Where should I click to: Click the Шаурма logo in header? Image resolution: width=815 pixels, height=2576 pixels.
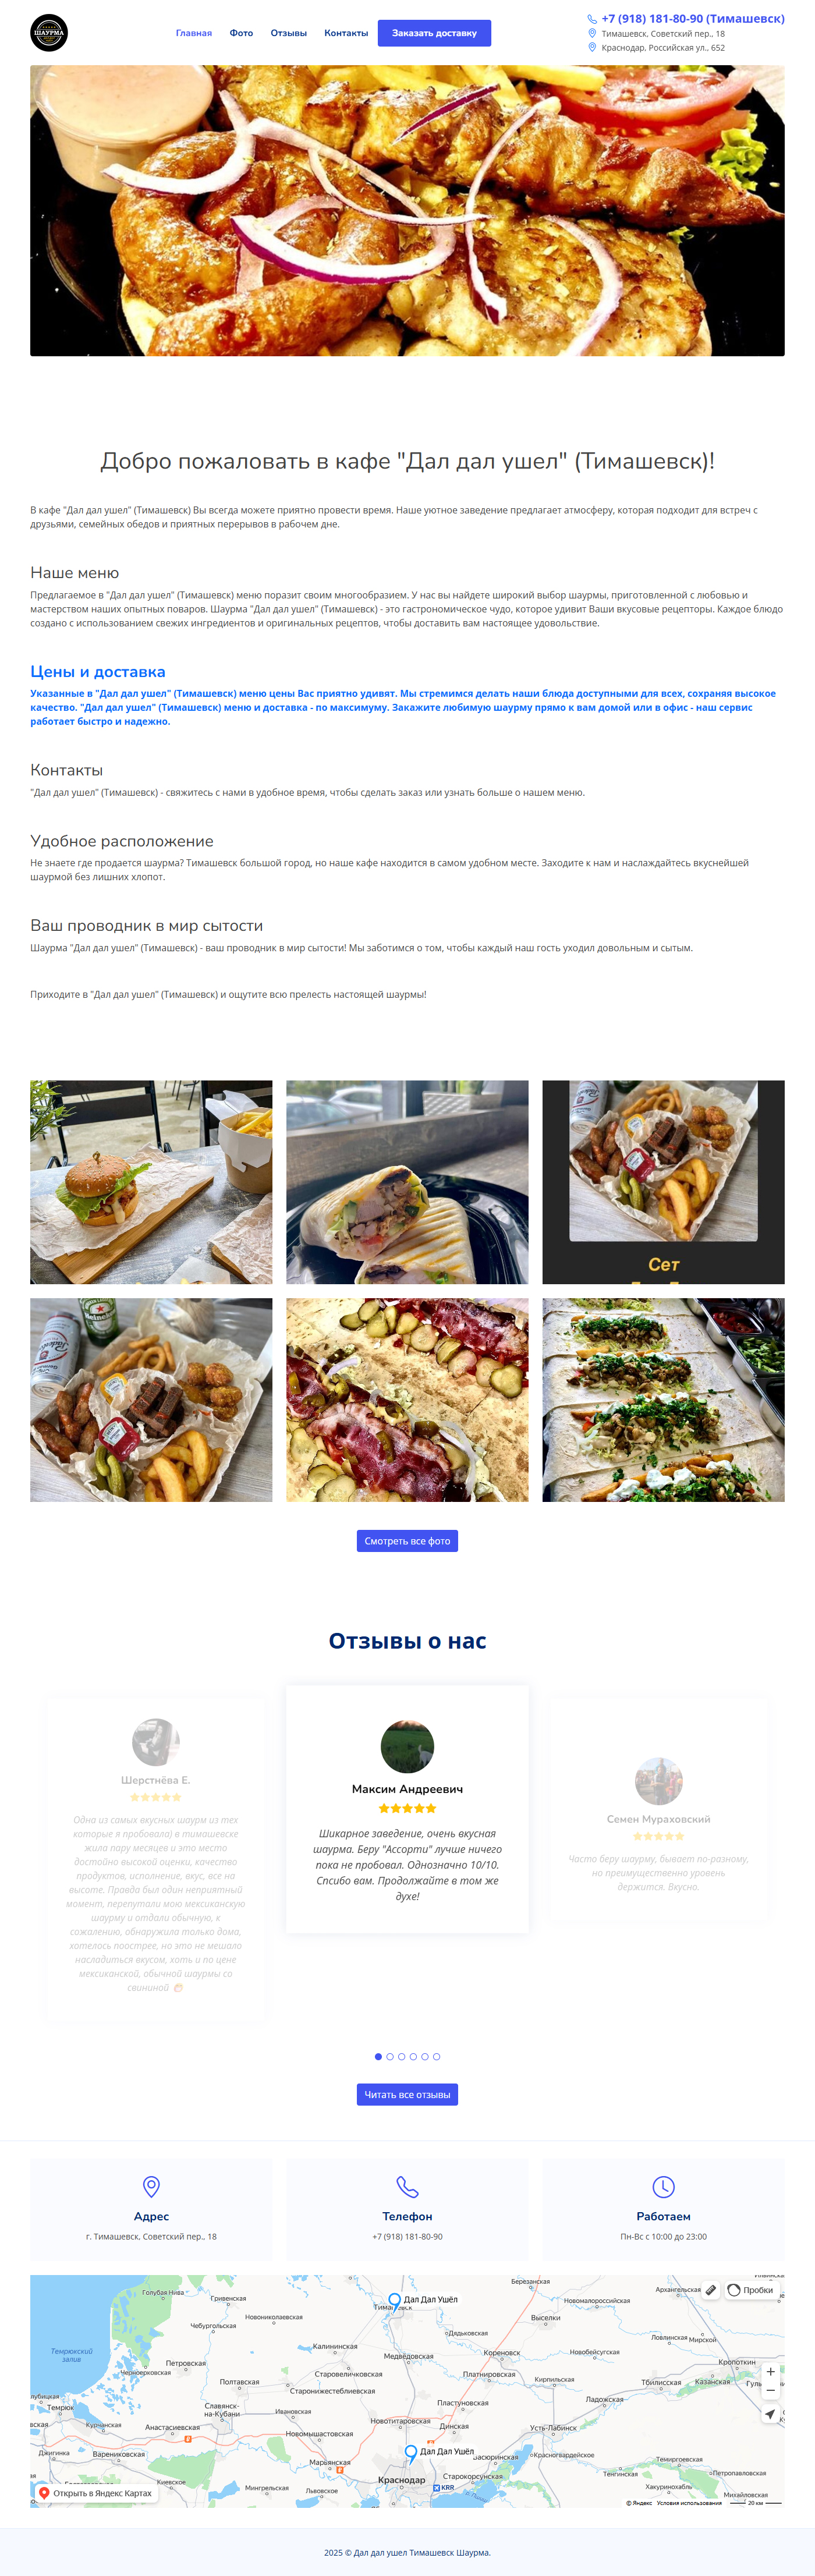pyautogui.click(x=49, y=33)
